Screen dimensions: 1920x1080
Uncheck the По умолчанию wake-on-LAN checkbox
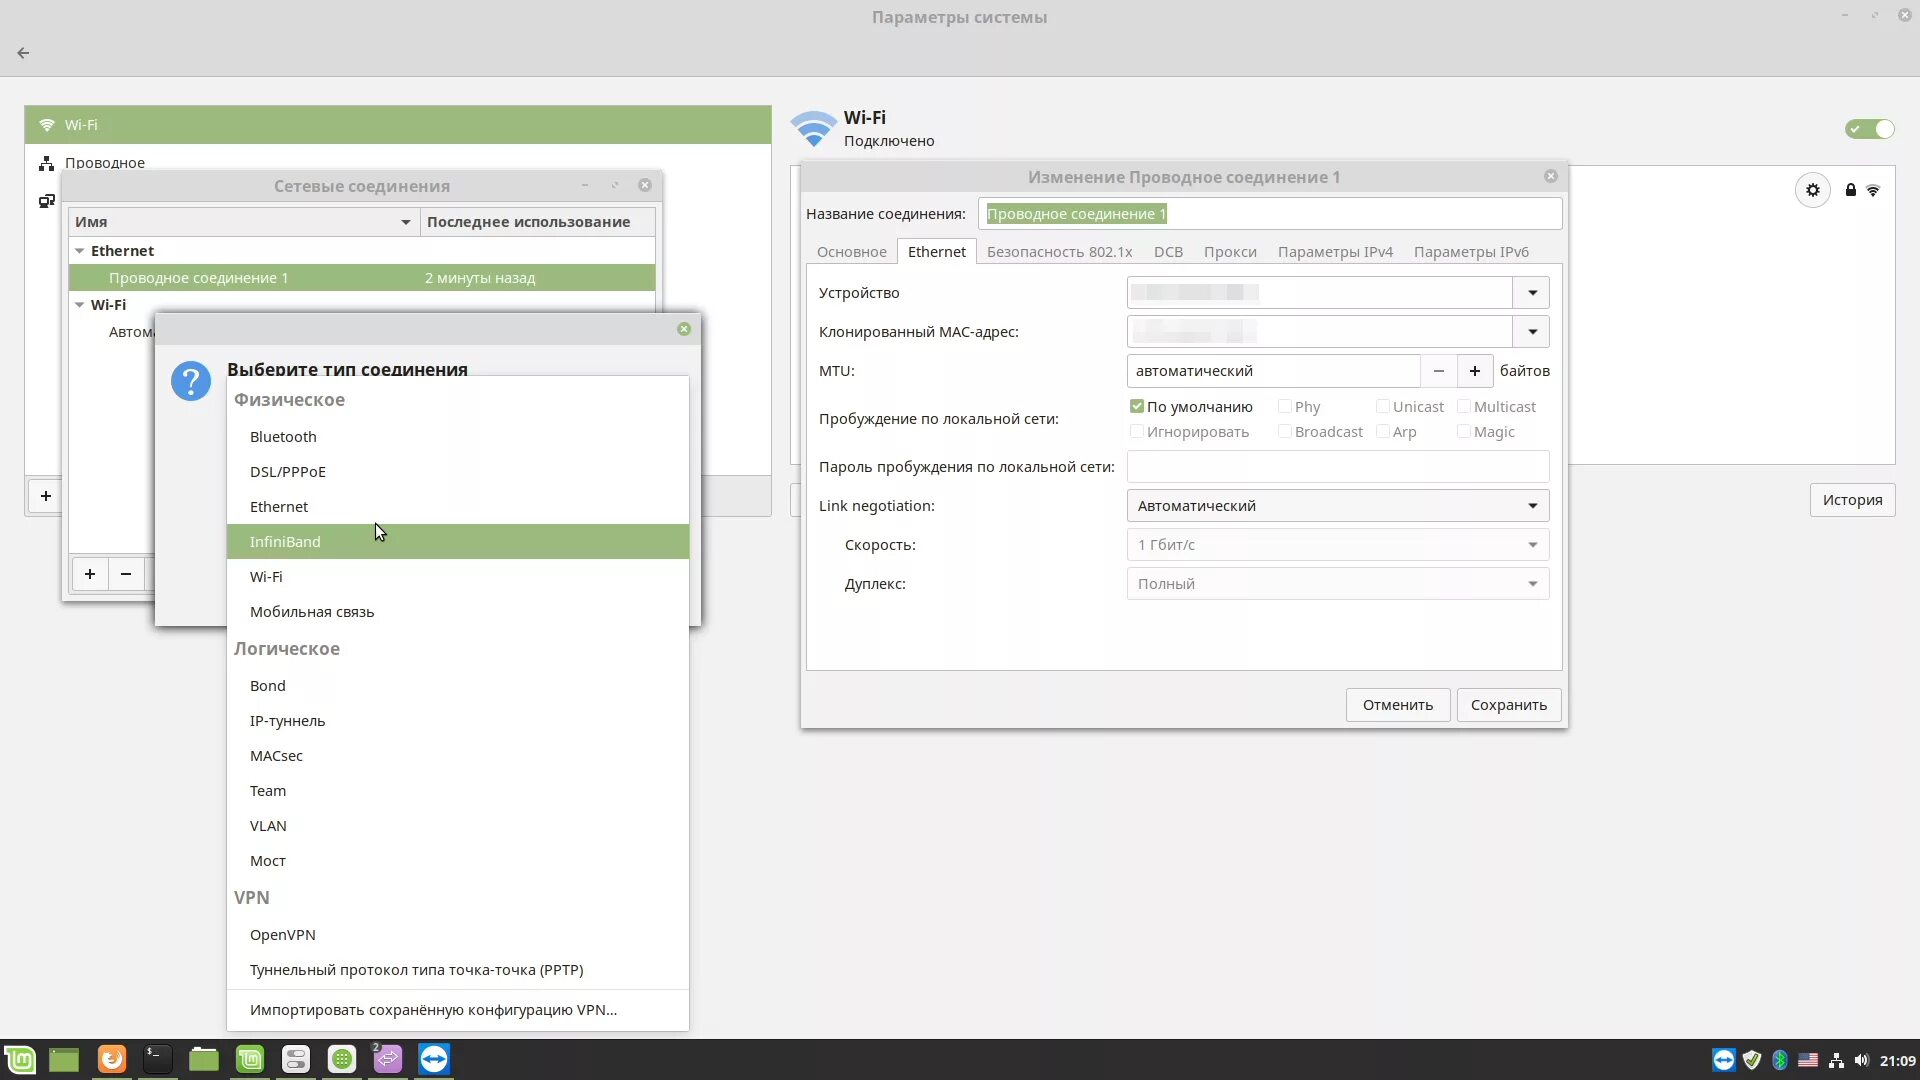coord(1137,407)
